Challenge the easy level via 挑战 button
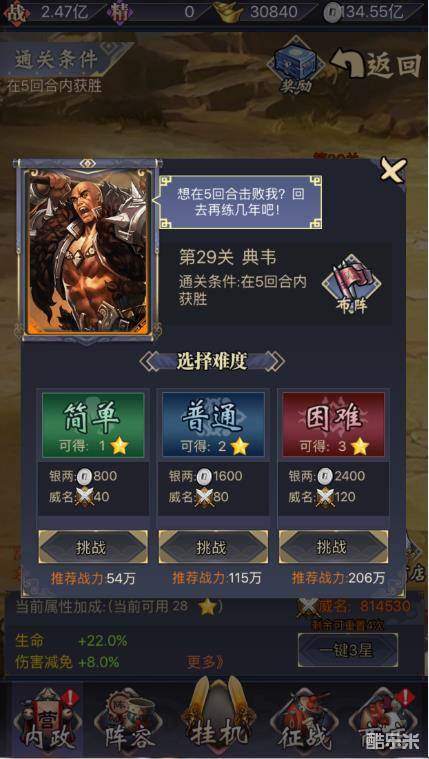Screen dimensions: 429x759 point(93,547)
